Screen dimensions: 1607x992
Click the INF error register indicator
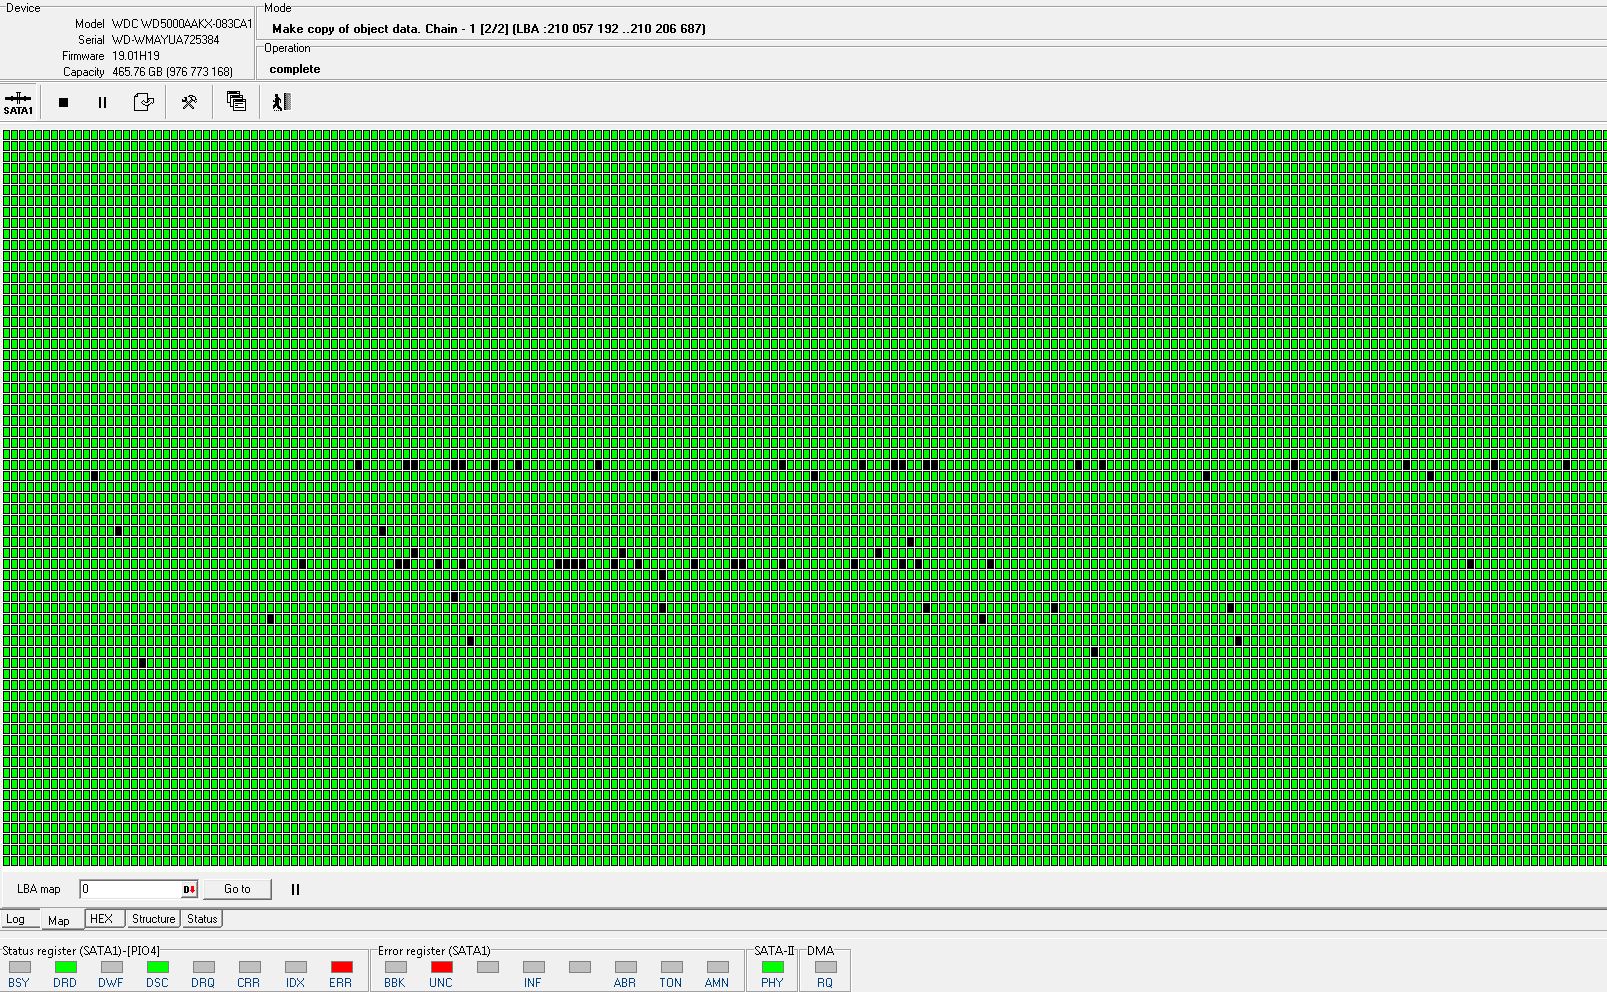[534, 967]
